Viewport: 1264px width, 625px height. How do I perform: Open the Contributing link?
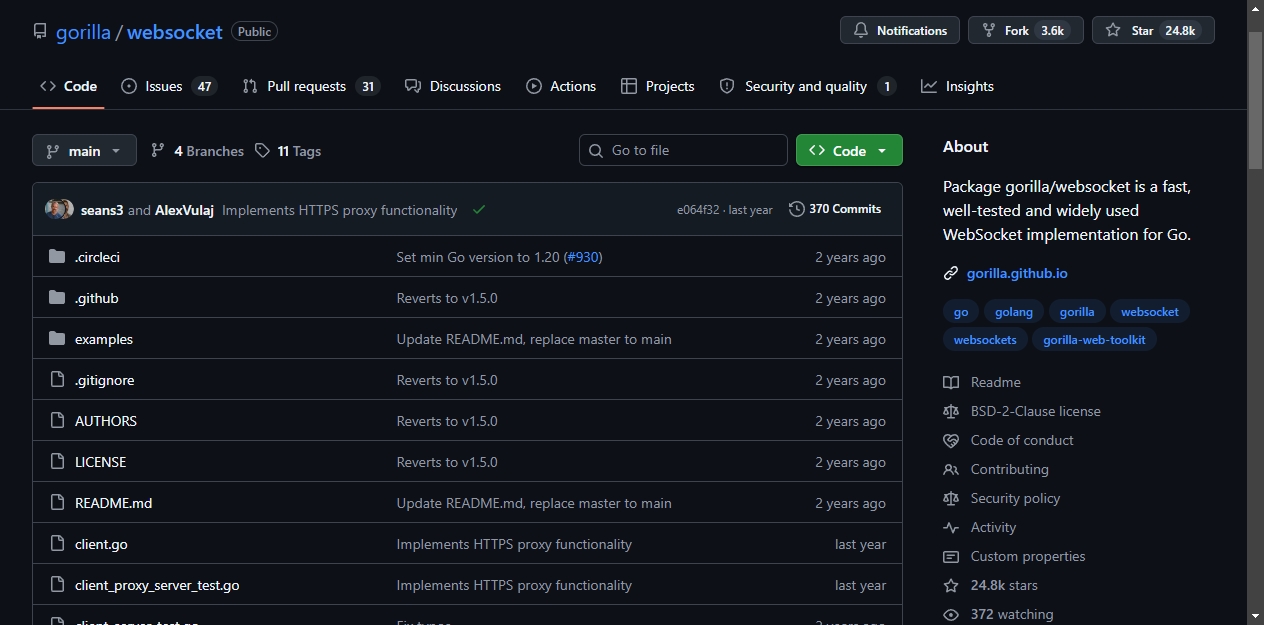tap(996, 469)
